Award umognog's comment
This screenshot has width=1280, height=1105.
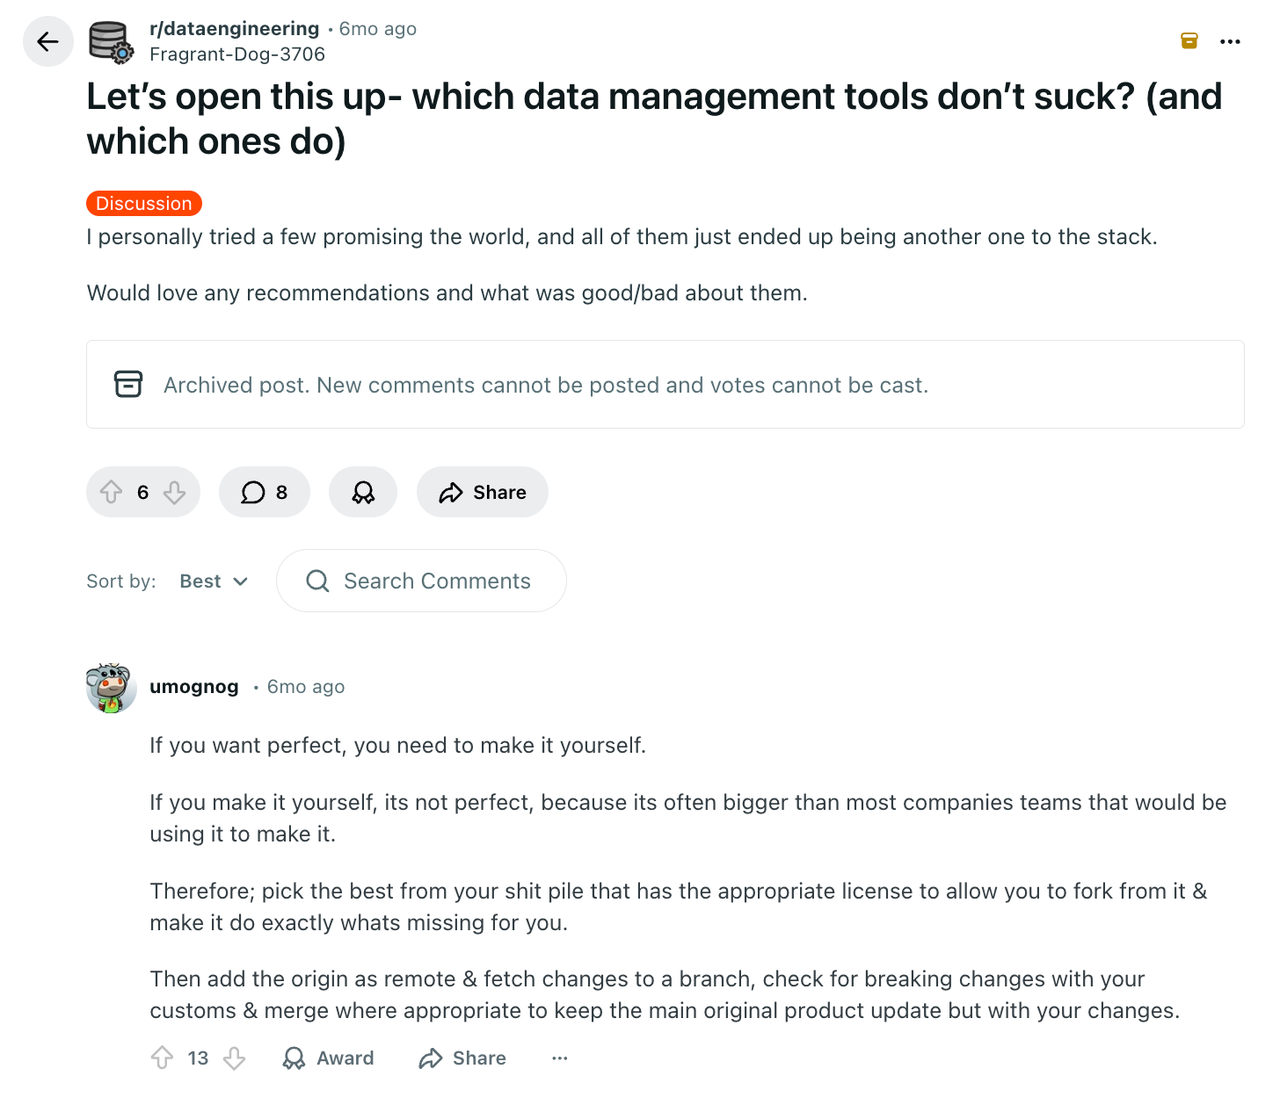(x=328, y=1058)
